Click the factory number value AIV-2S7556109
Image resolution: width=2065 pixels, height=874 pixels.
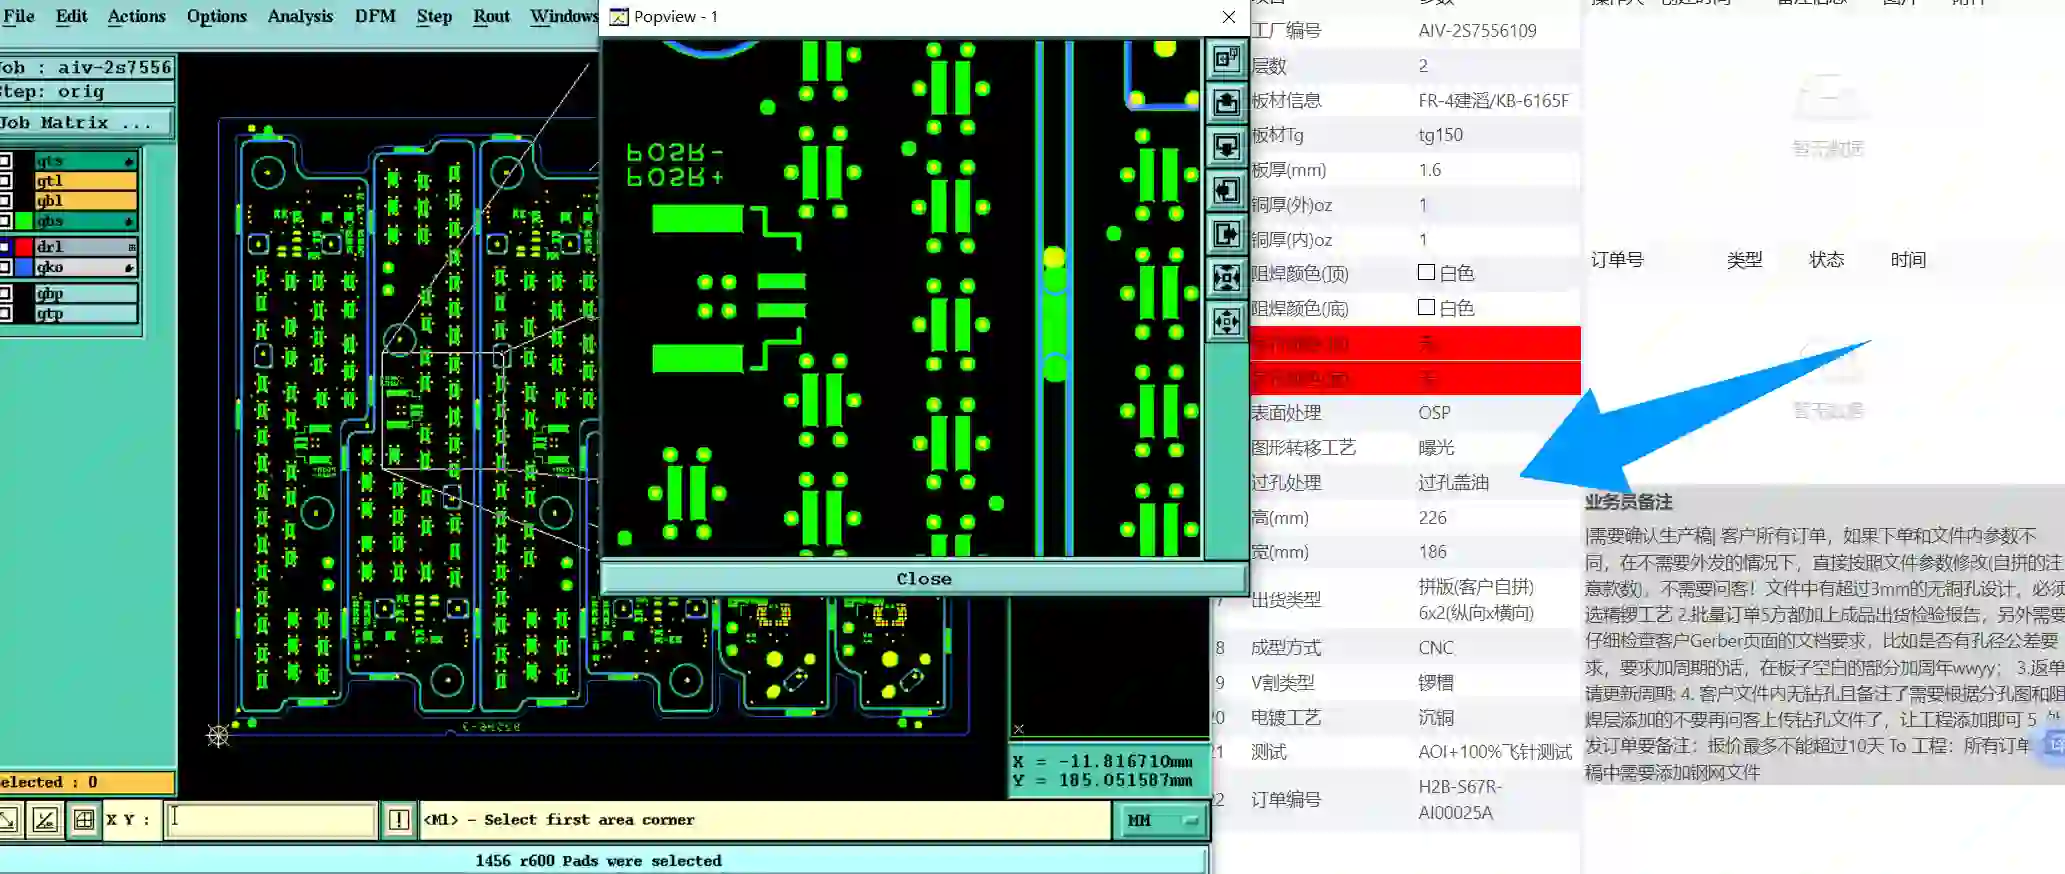click(x=1477, y=31)
